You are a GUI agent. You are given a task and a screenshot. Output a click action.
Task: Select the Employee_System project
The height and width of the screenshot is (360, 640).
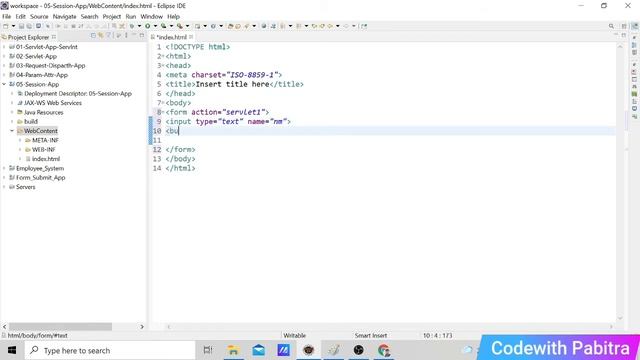40,168
